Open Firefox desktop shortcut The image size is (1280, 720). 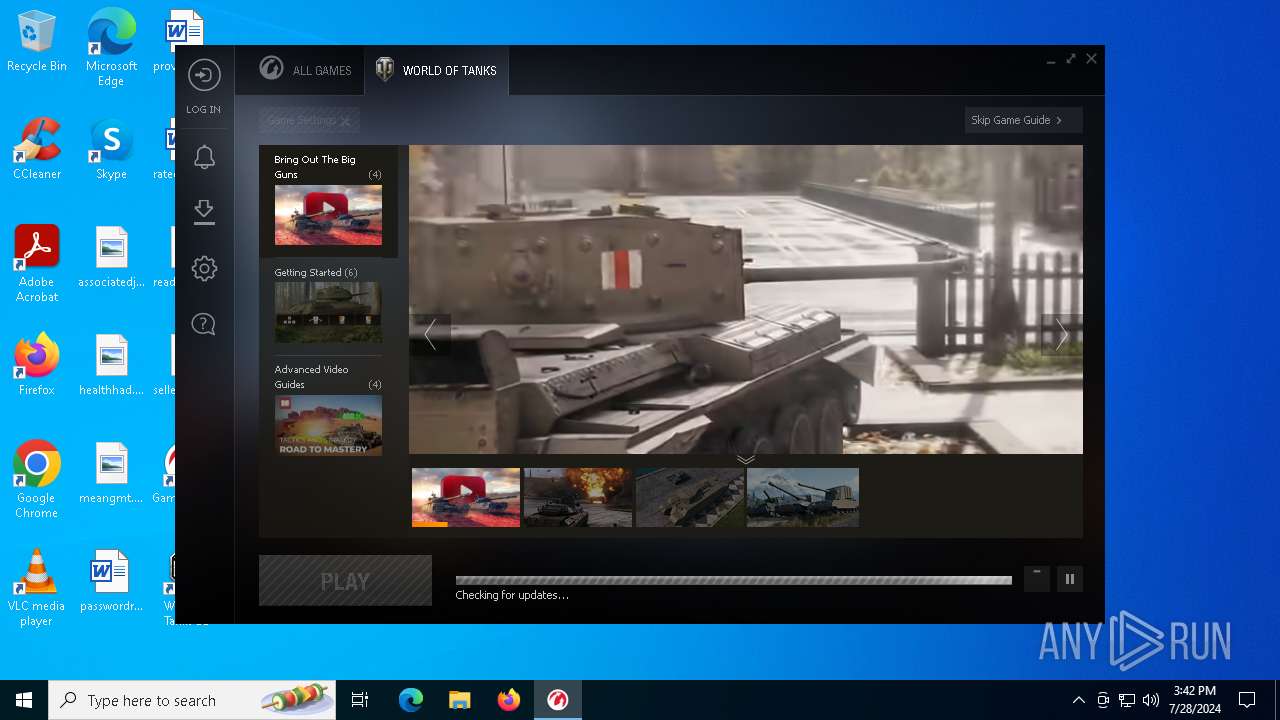(x=37, y=366)
